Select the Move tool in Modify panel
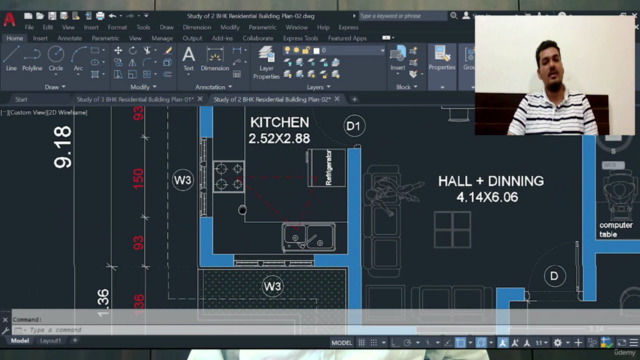640x360 pixels. click(118, 50)
